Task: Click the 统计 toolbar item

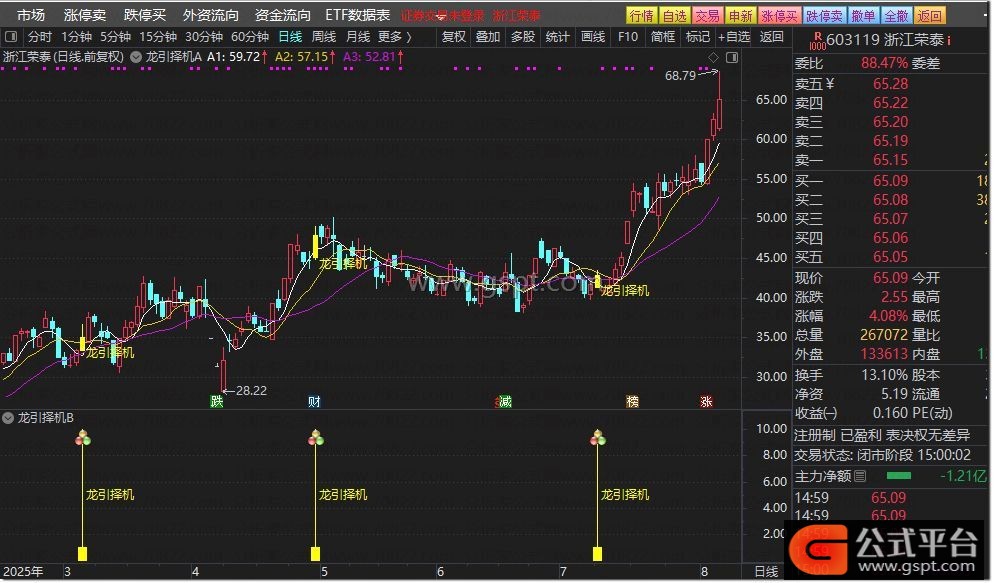Action: 558,37
